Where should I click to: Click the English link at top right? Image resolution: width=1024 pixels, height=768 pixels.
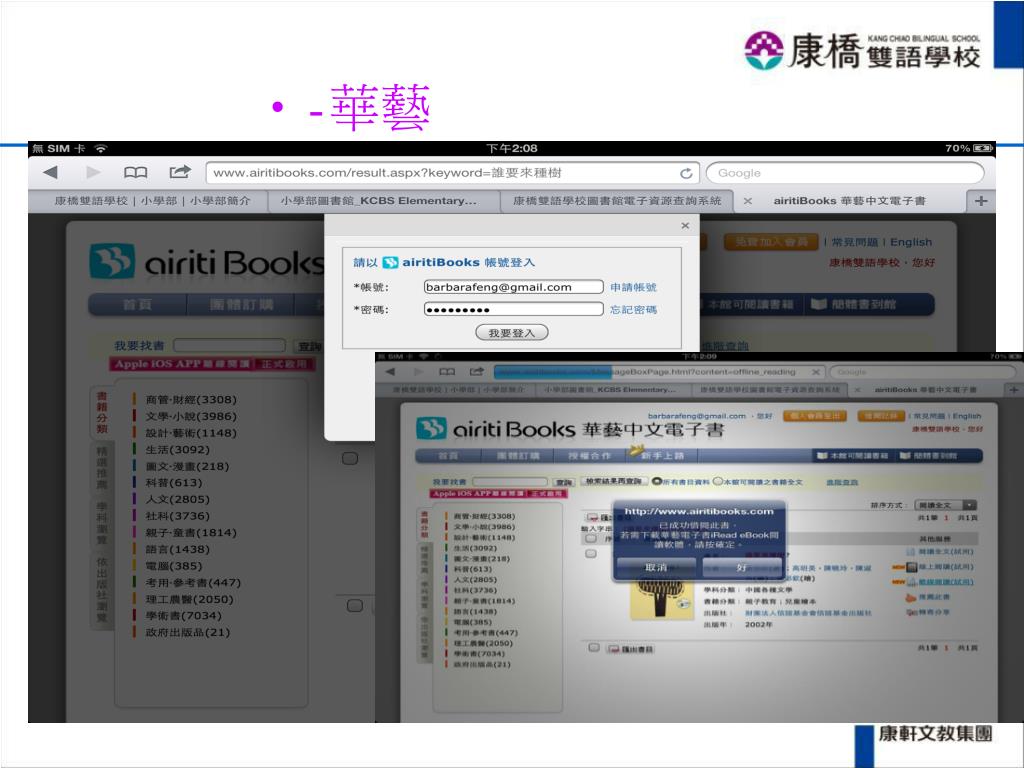coord(911,242)
